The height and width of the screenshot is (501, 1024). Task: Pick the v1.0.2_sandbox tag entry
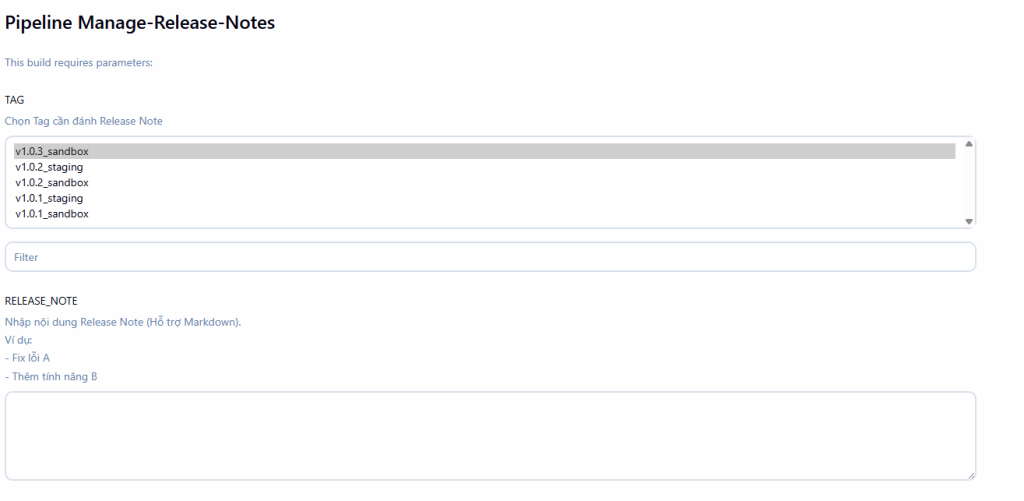pyautogui.click(x=52, y=183)
